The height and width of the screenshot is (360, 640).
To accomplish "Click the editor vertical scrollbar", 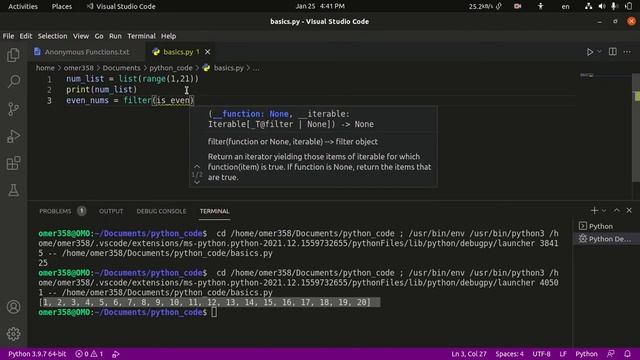I will click(x=636, y=127).
